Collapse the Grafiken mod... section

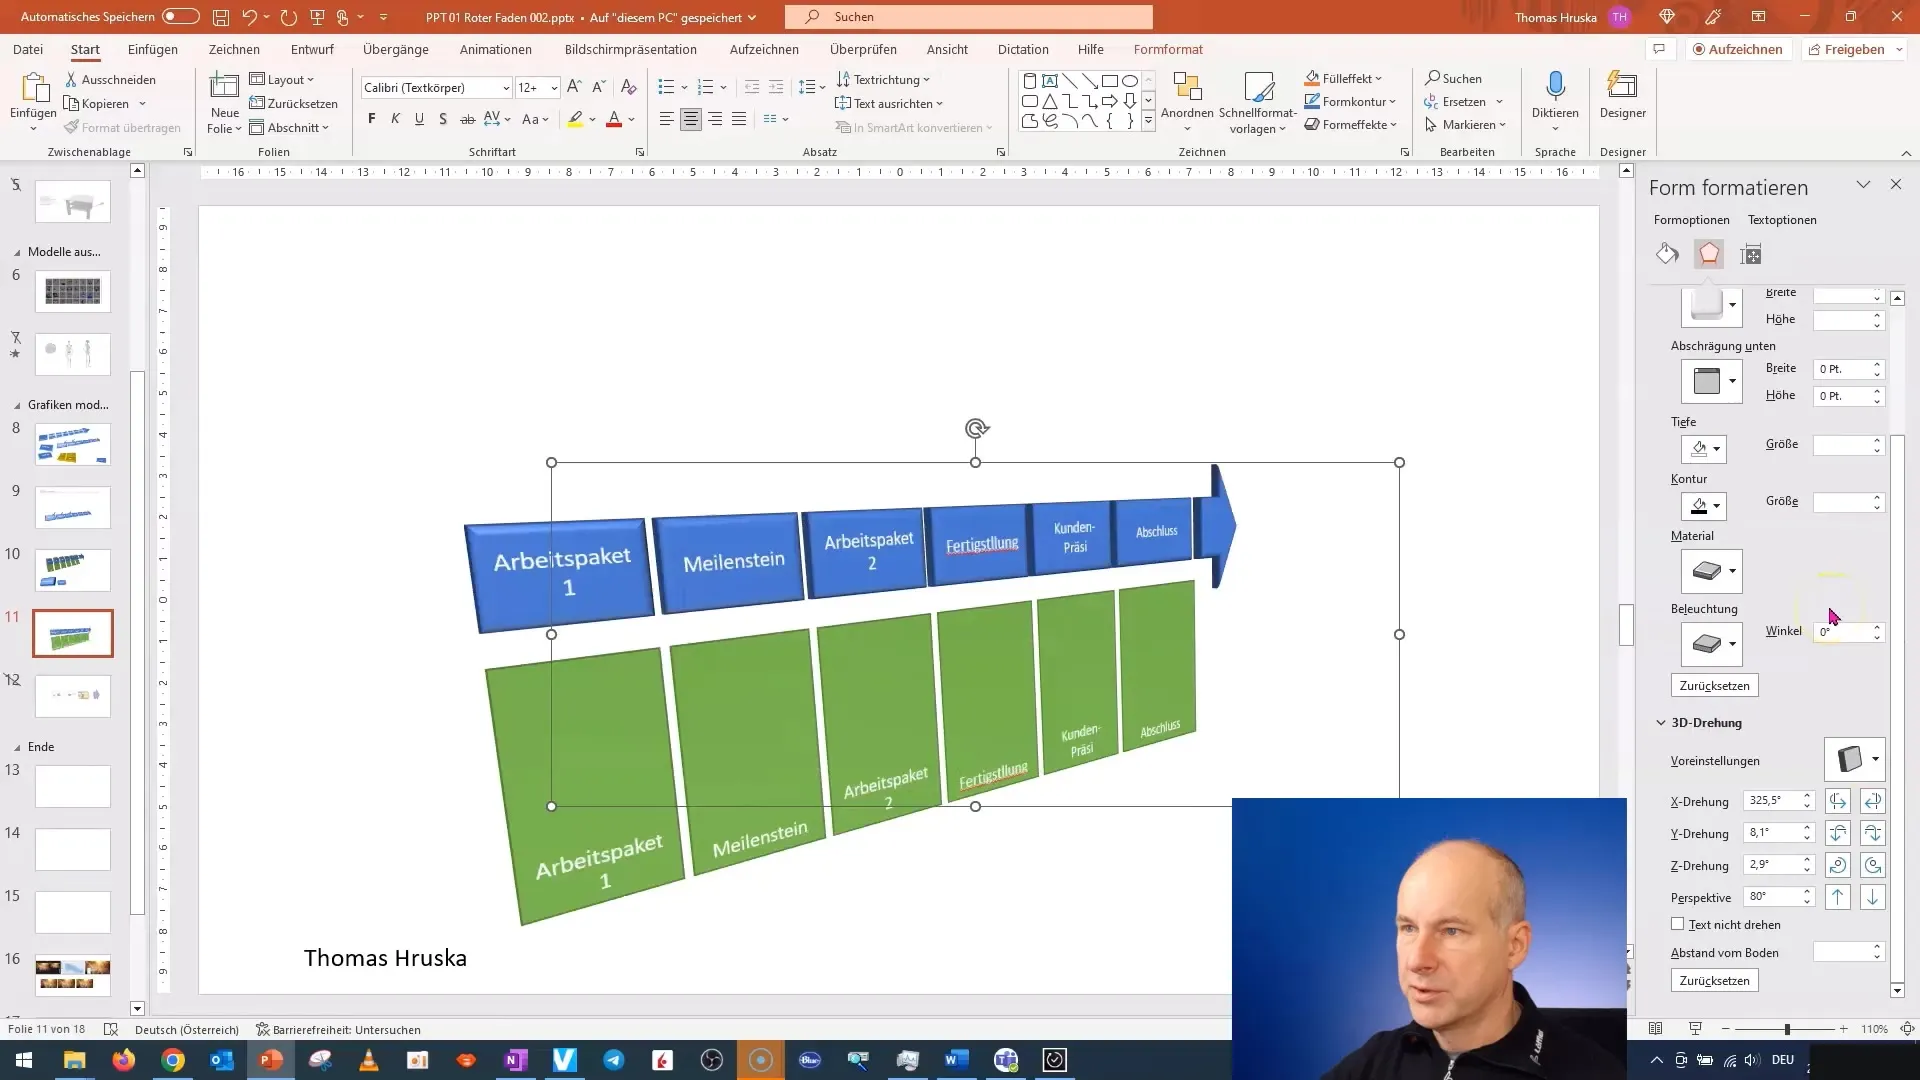[x=17, y=405]
